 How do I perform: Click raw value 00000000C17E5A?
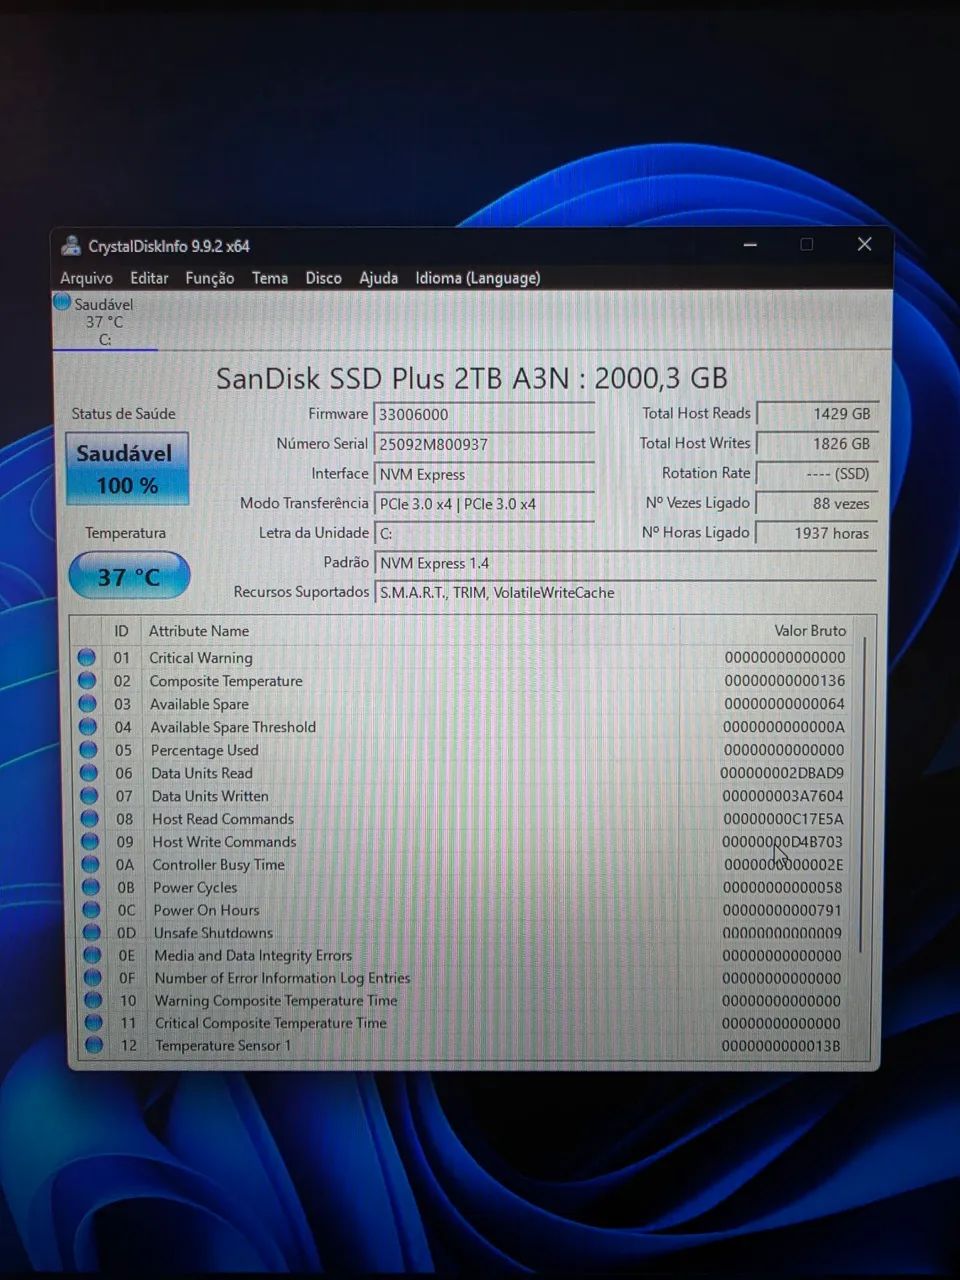[x=783, y=819]
